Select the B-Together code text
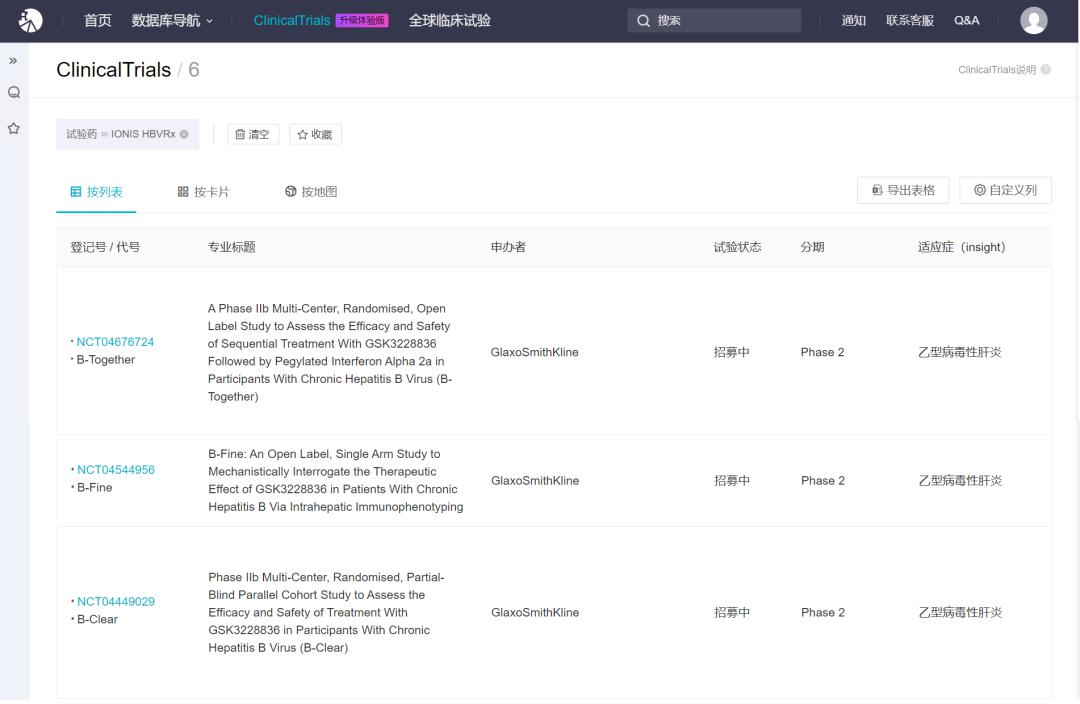This screenshot has width=1080, height=704. (105, 360)
